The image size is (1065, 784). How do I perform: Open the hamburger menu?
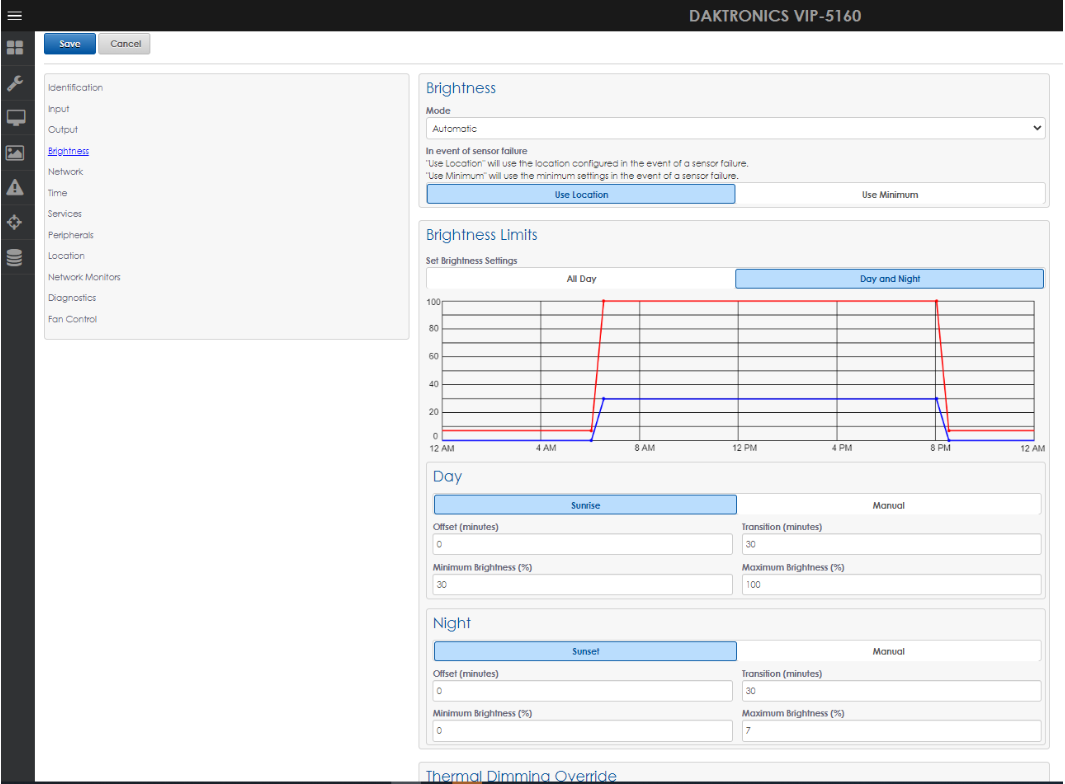(15, 15)
